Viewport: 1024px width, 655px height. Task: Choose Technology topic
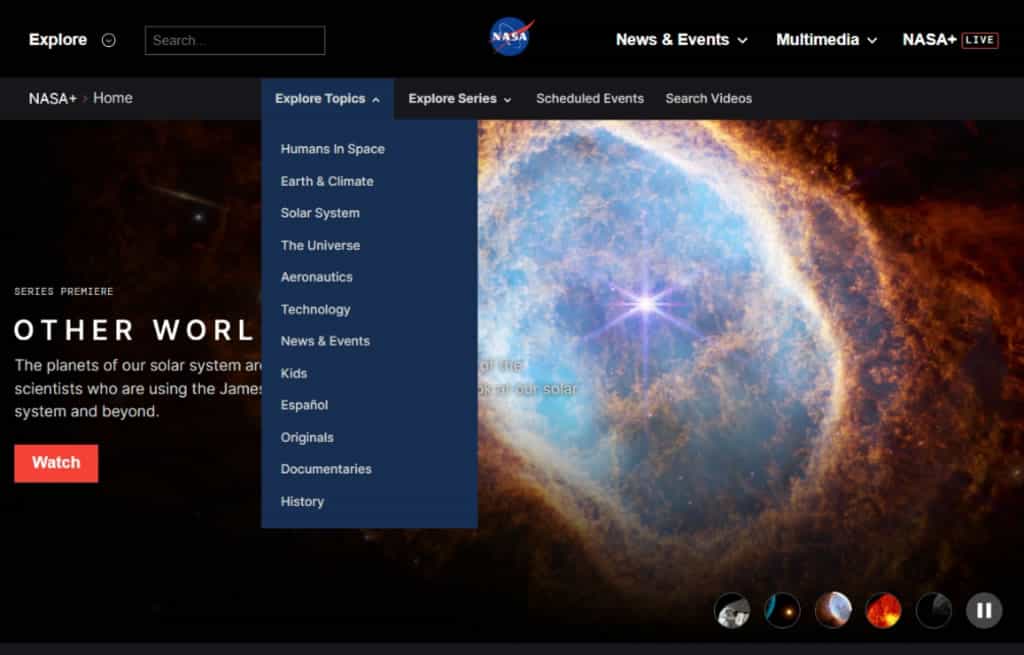click(x=315, y=309)
